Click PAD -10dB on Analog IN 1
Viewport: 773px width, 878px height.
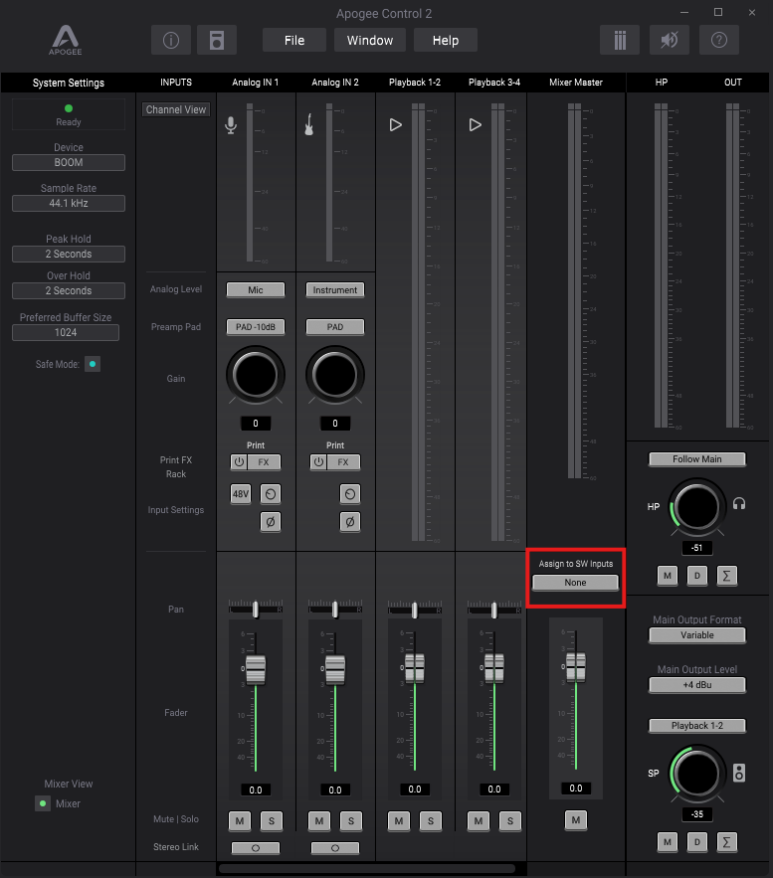(255, 327)
